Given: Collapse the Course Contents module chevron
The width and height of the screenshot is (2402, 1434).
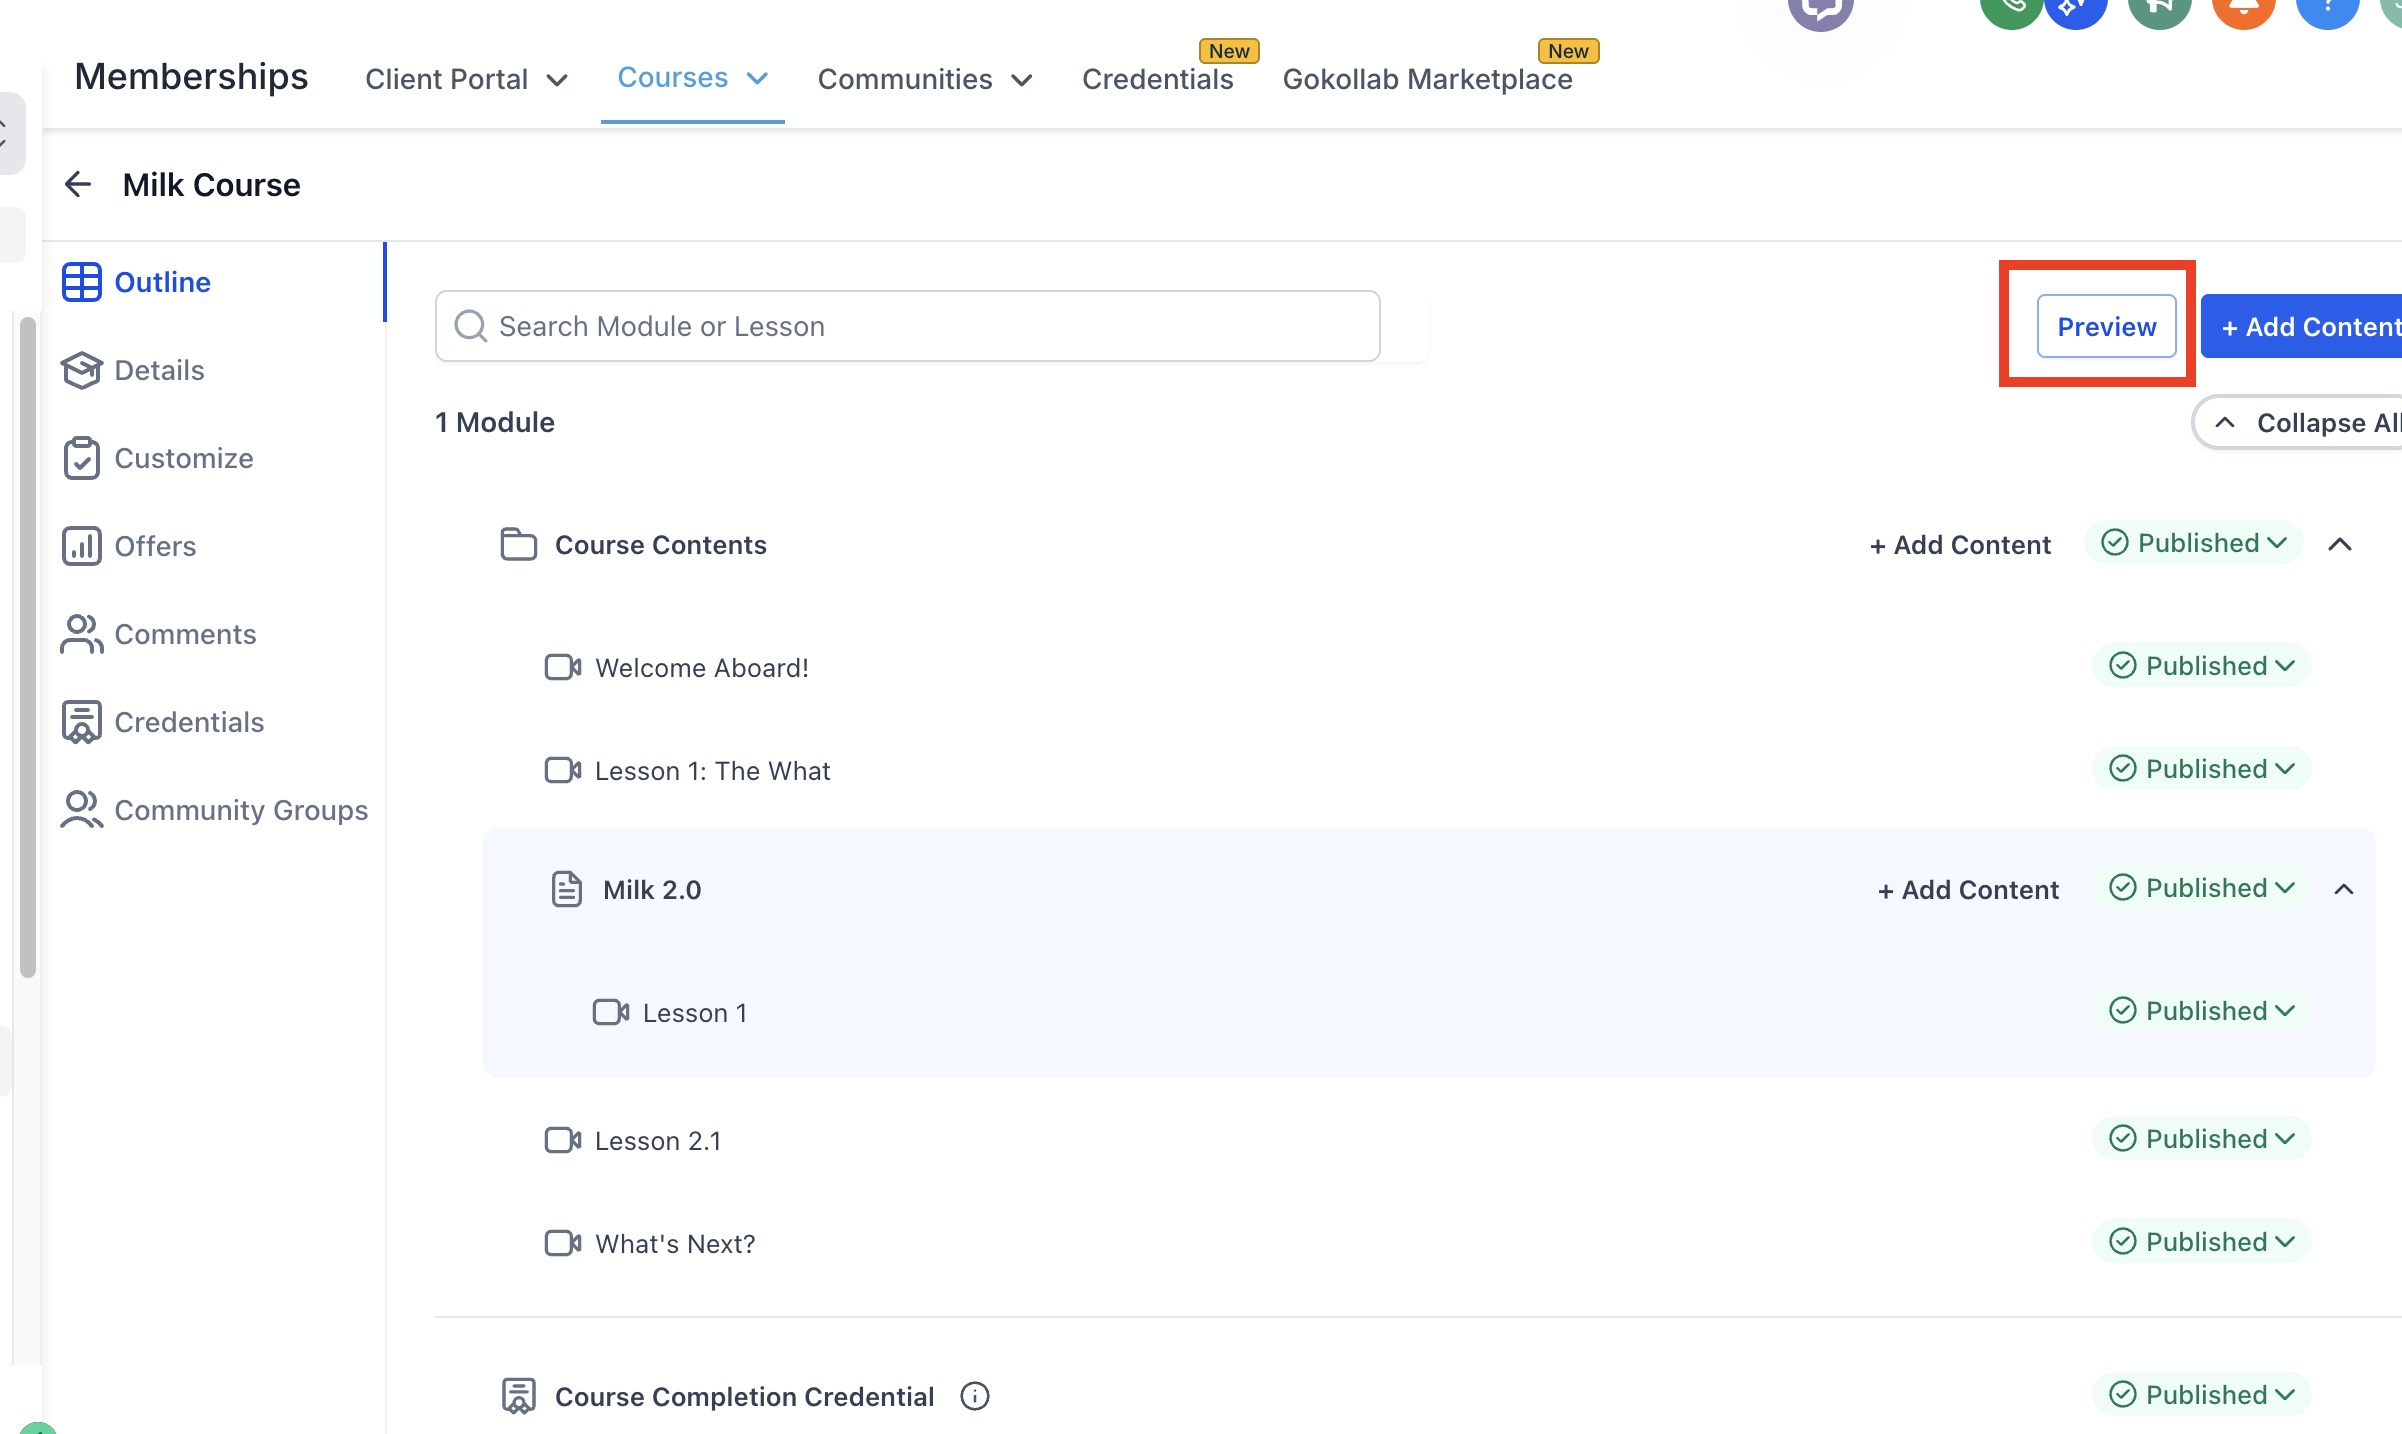Looking at the screenshot, I should [2339, 545].
